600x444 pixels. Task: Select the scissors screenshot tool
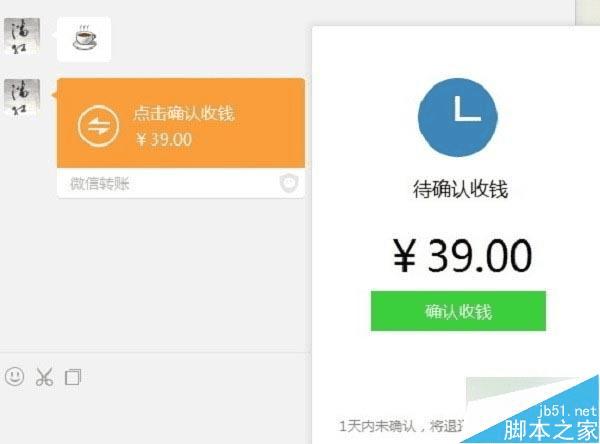tap(44, 377)
